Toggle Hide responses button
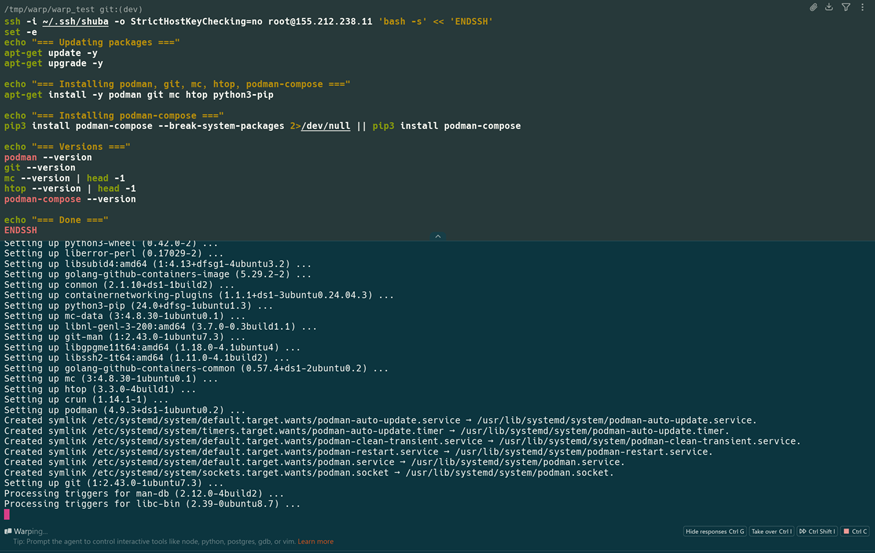The height and width of the screenshot is (553, 875). tap(714, 532)
